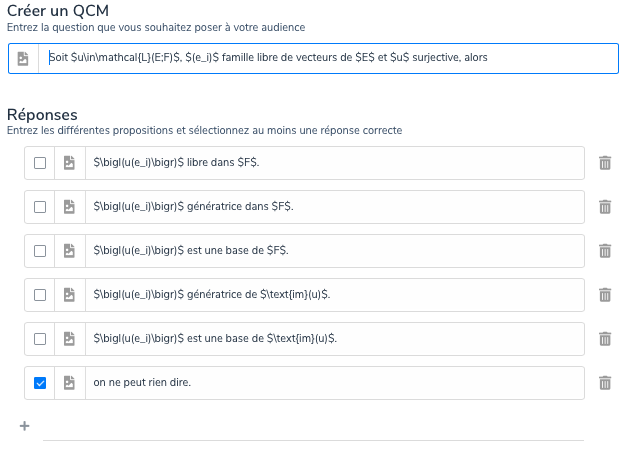Delete the 'base de $\text{im}(u)$' answer
This screenshot has height=474, width=642.
(x=604, y=339)
